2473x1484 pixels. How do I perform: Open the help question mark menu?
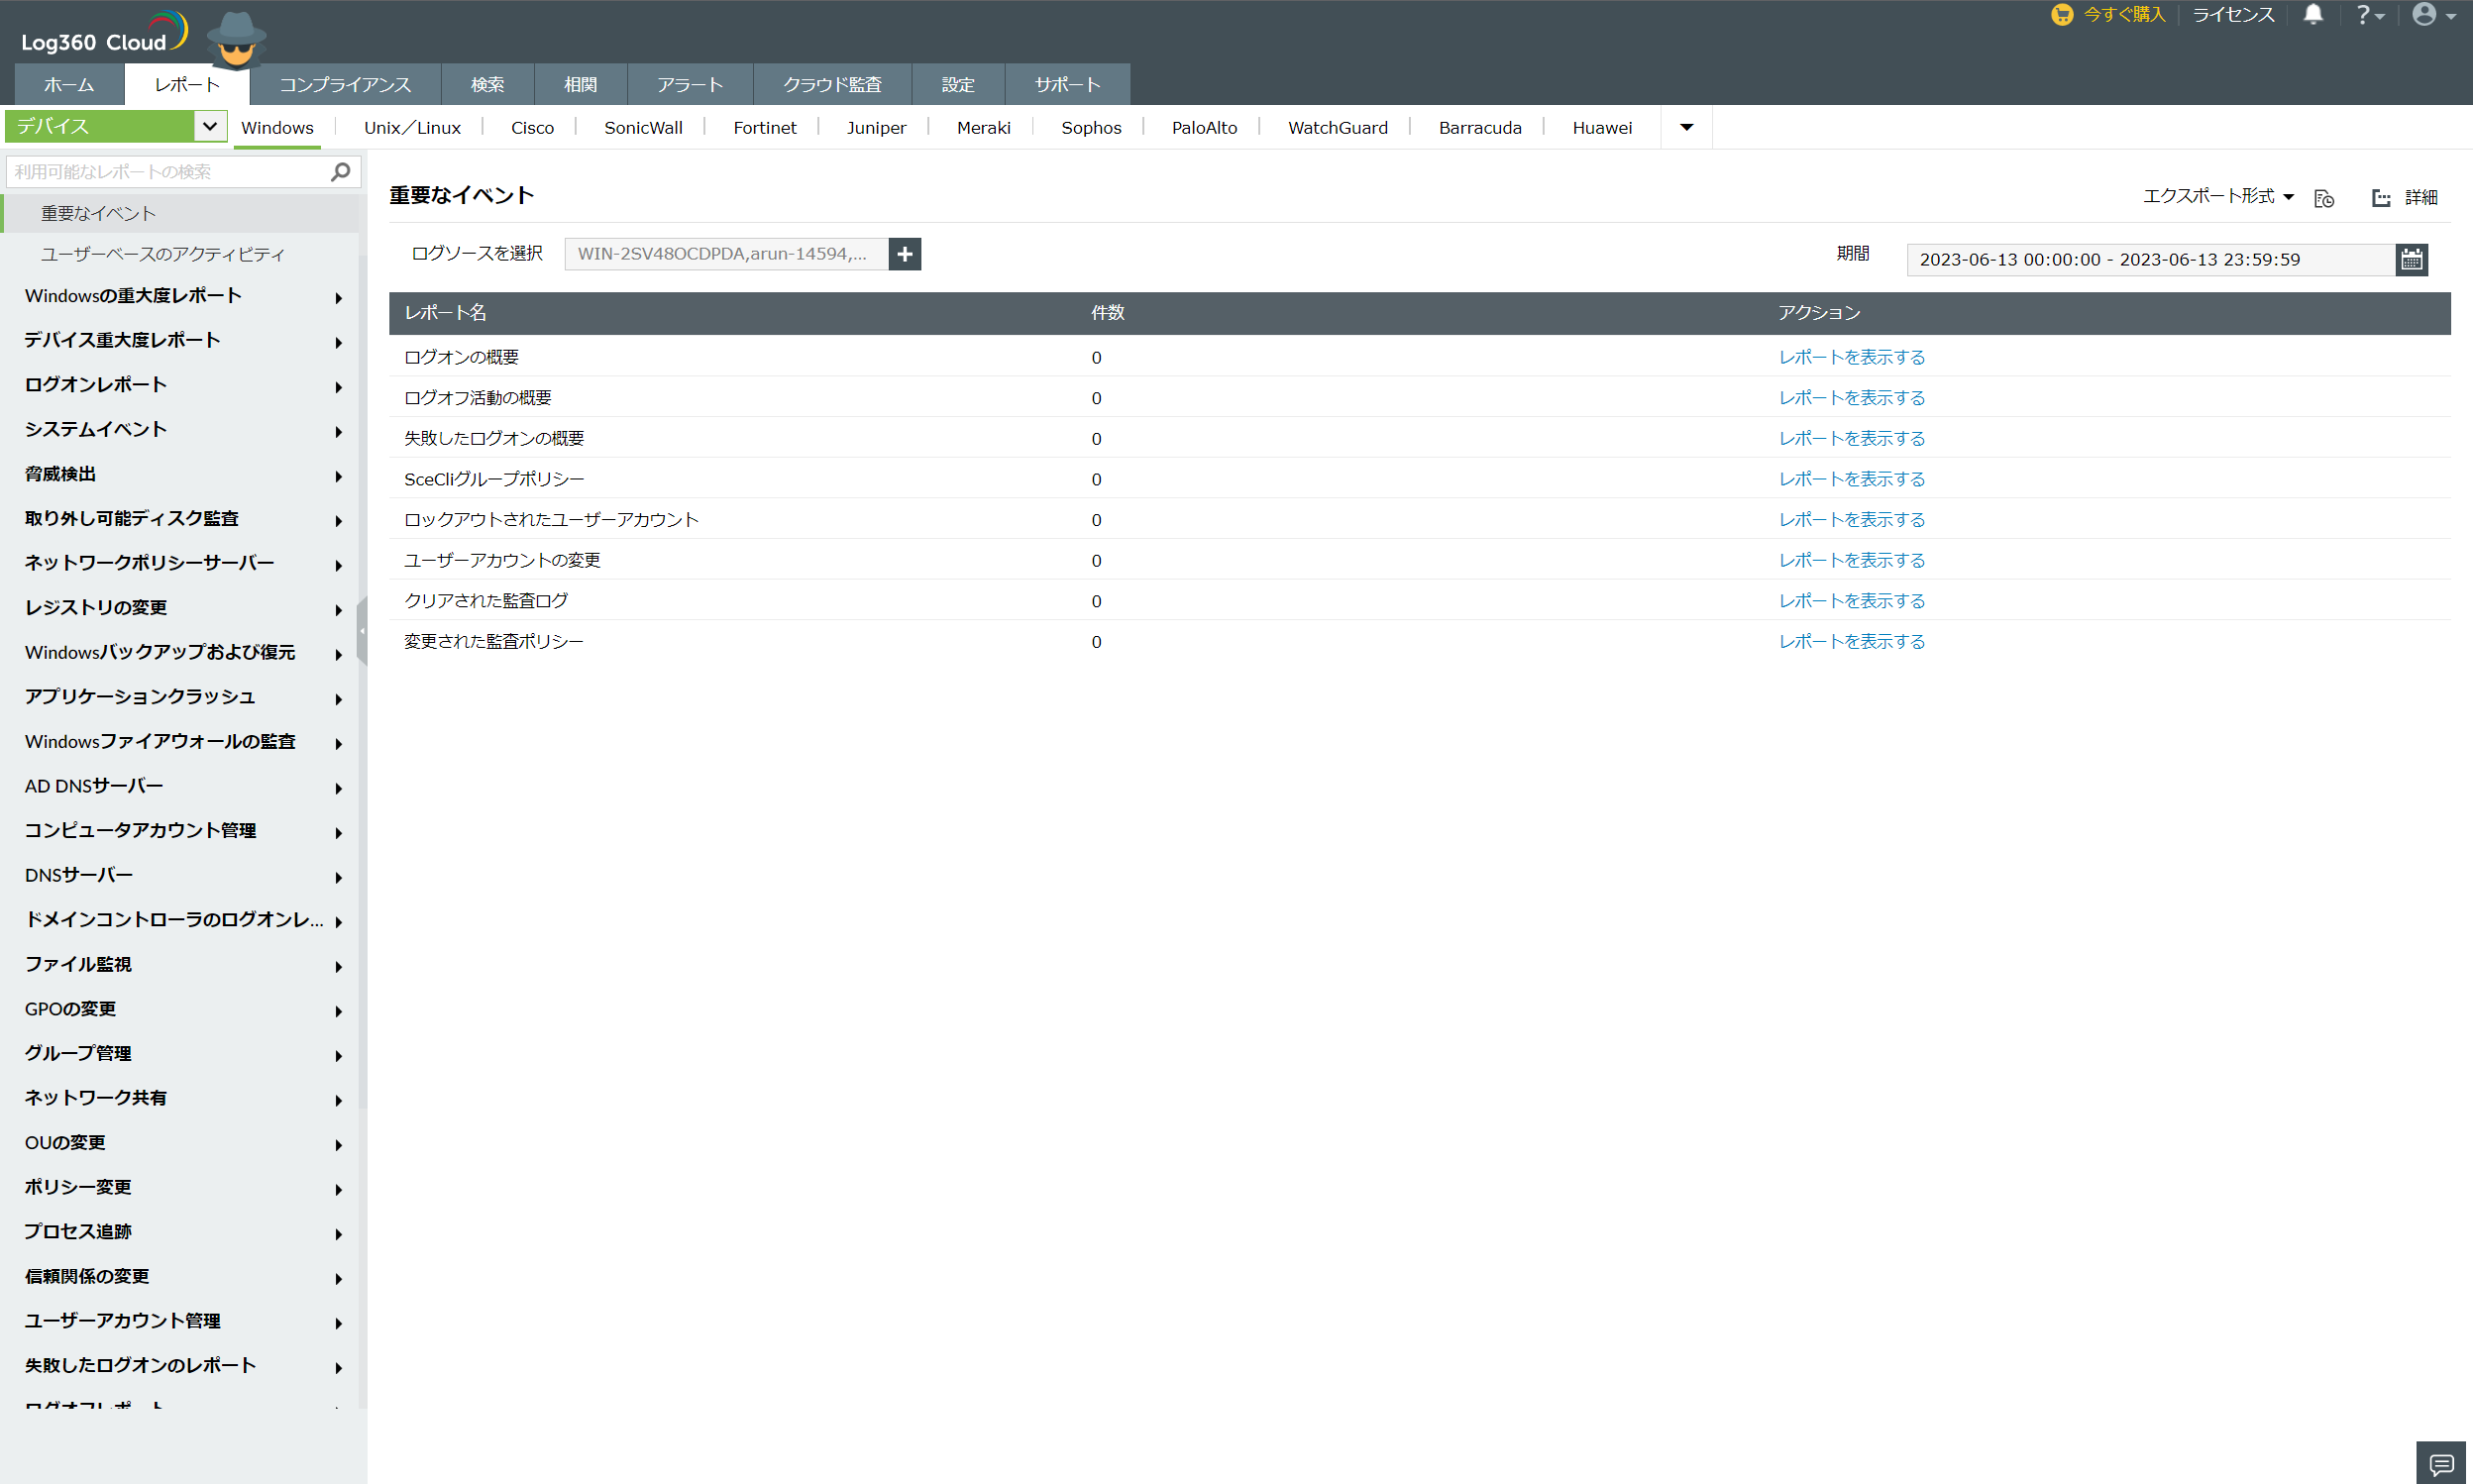(x=2369, y=15)
